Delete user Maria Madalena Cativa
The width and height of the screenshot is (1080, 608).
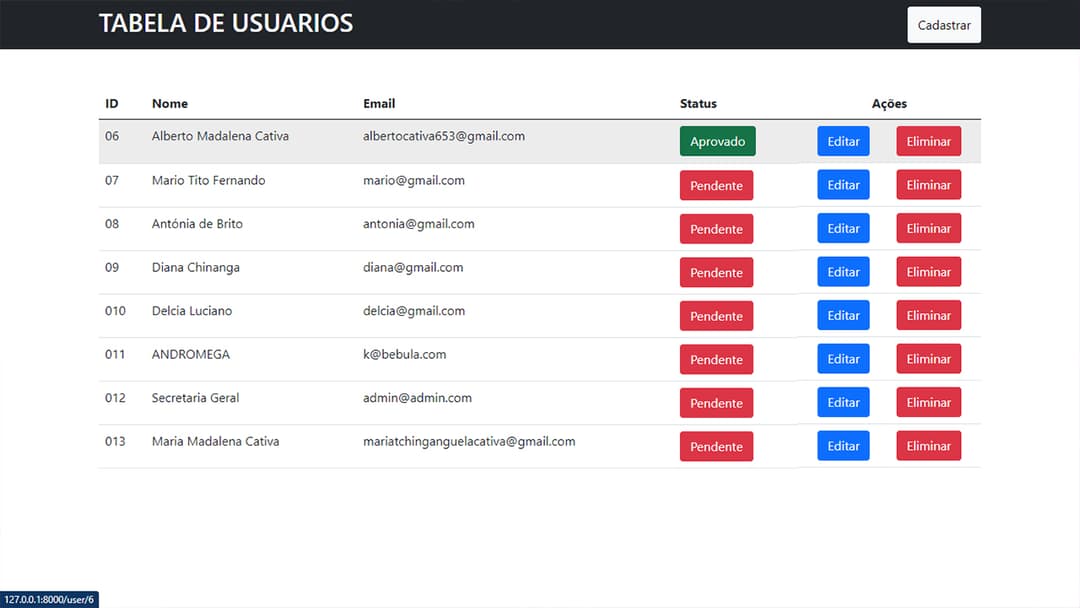tap(928, 446)
